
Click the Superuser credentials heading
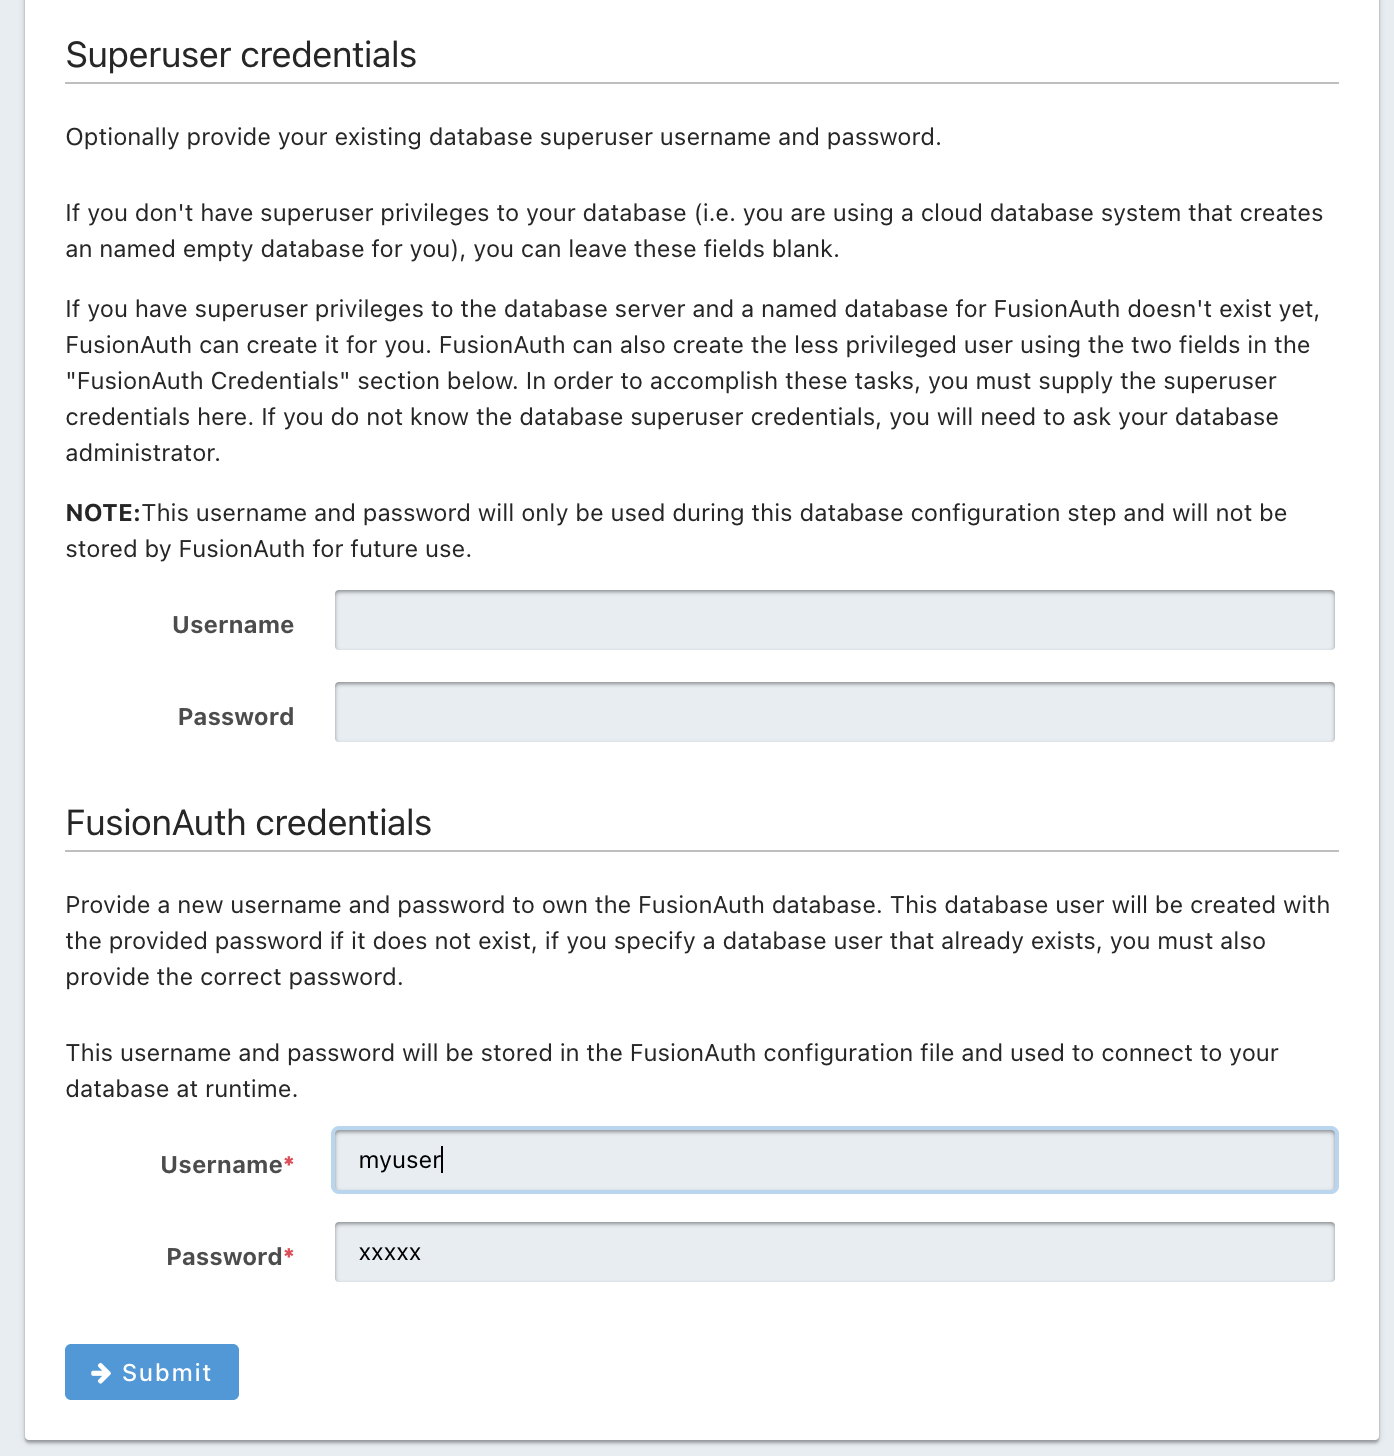[x=240, y=55]
